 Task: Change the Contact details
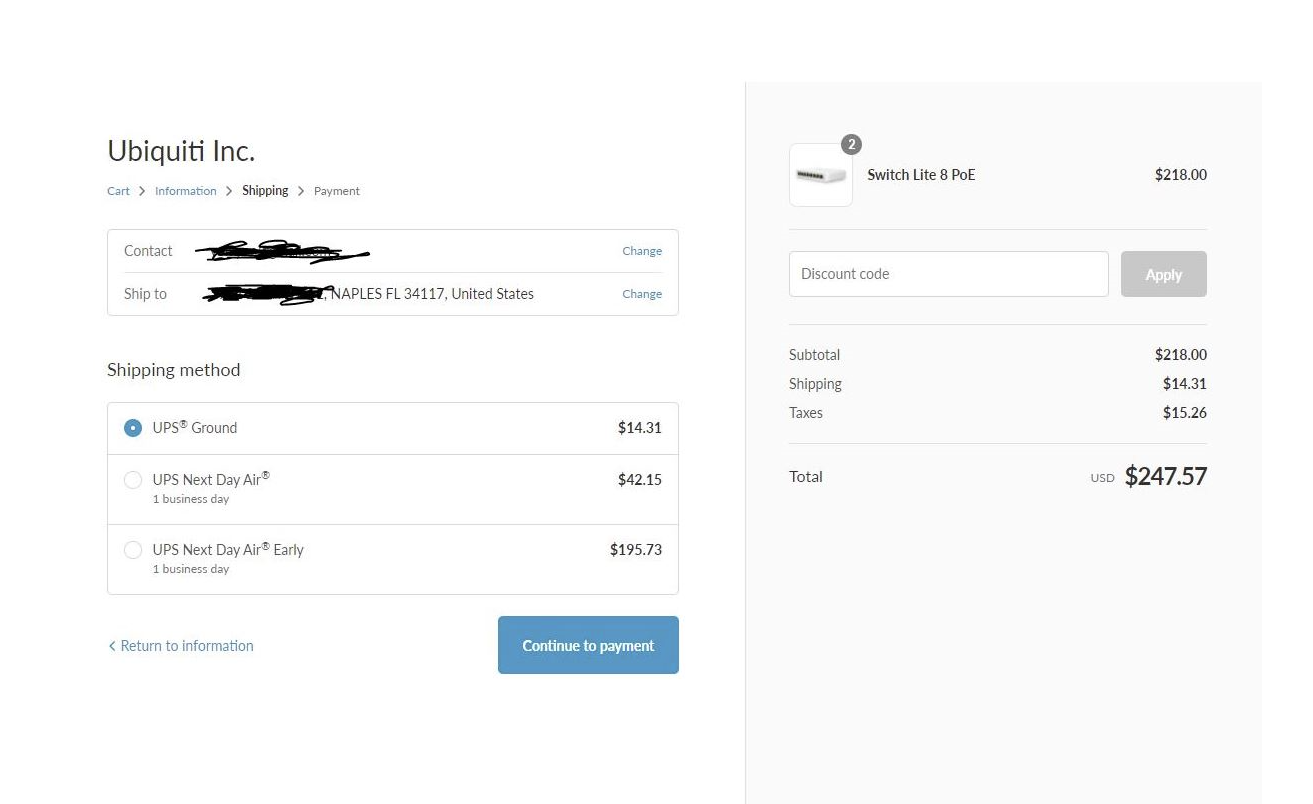pos(641,251)
